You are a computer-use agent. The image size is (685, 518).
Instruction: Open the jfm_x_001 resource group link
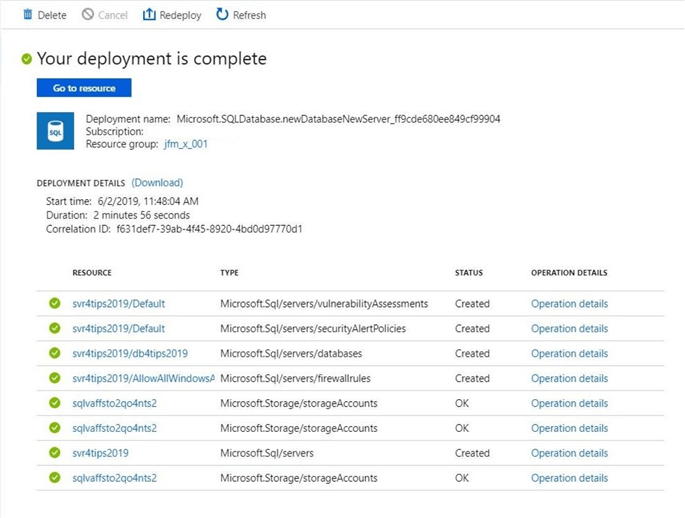pos(185,144)
